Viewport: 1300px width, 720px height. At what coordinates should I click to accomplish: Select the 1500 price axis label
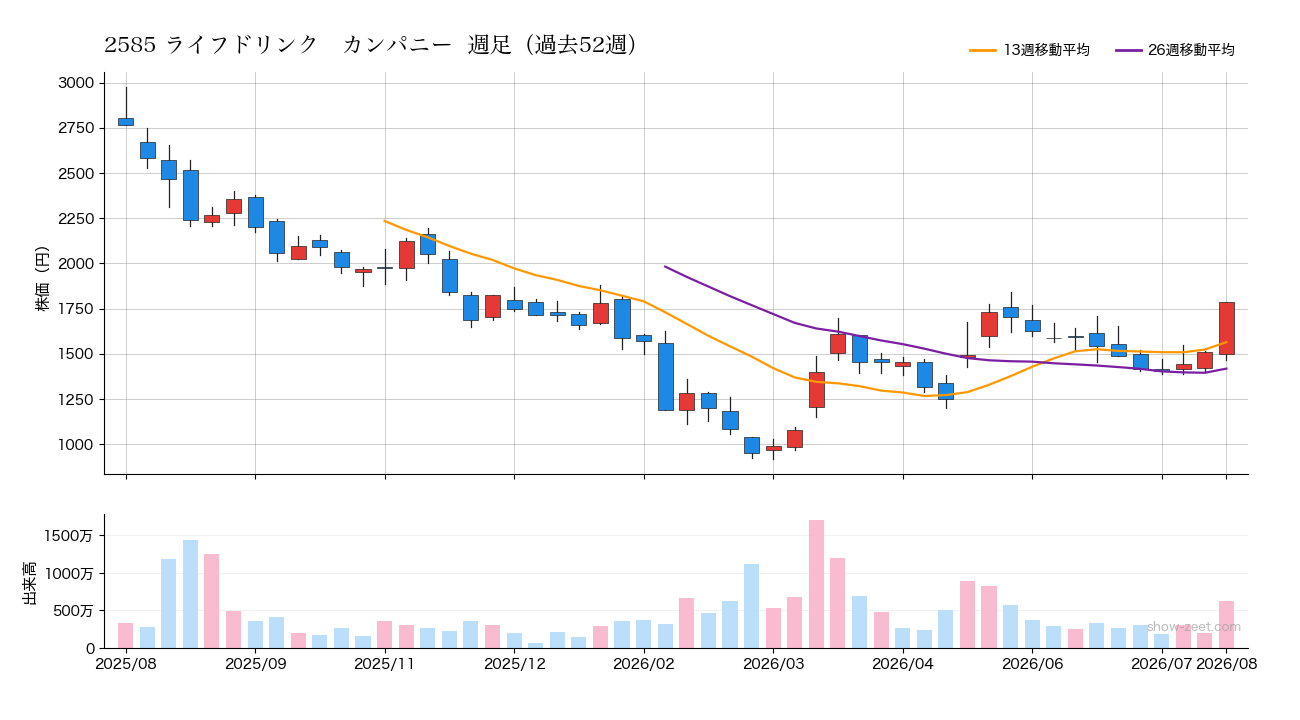(76, 354)
